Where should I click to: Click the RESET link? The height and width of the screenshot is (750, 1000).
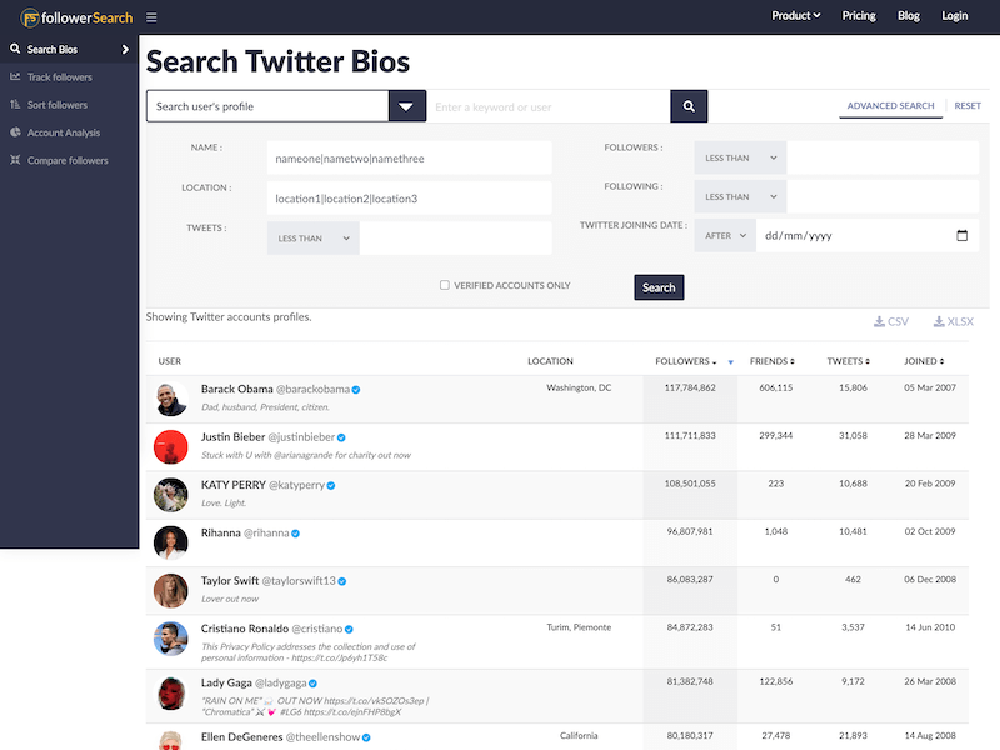pos(967,106)
